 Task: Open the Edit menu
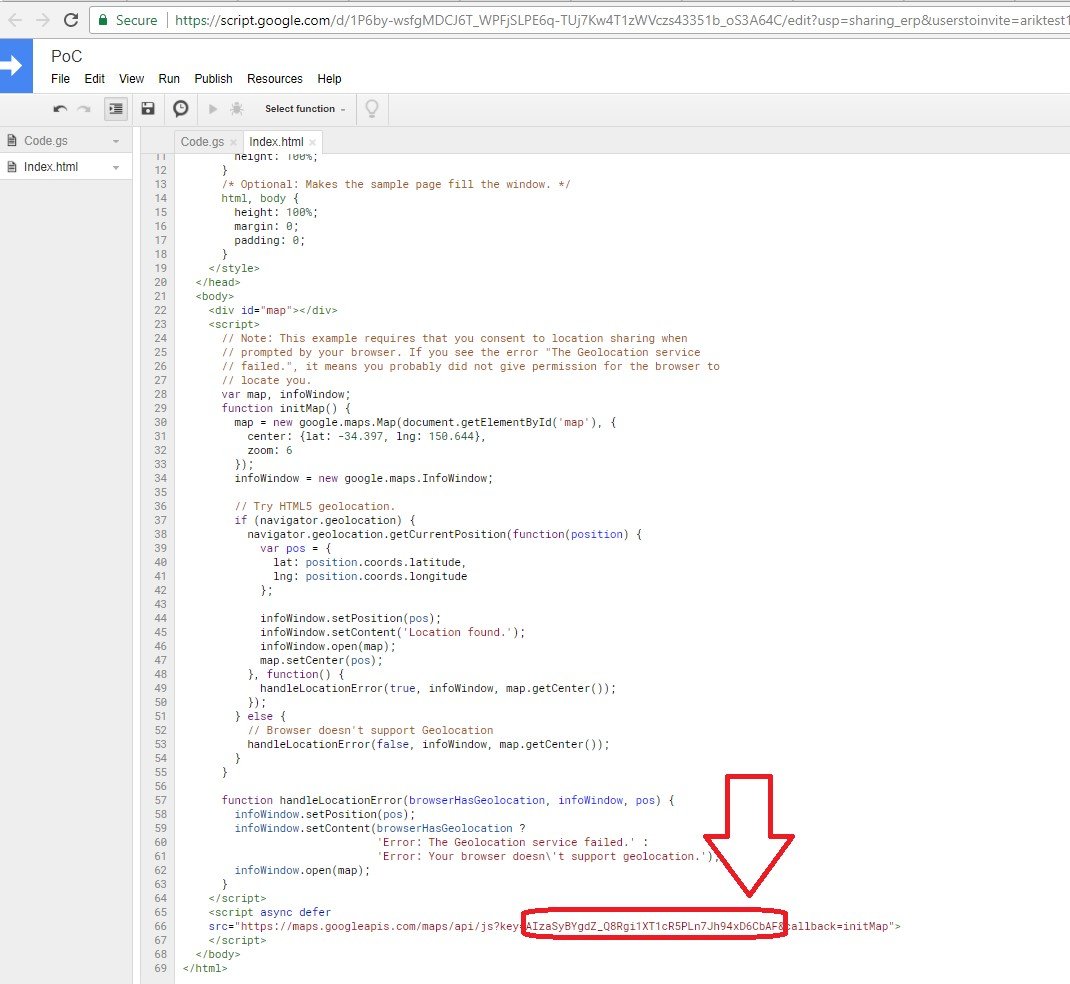pos(94,78)
